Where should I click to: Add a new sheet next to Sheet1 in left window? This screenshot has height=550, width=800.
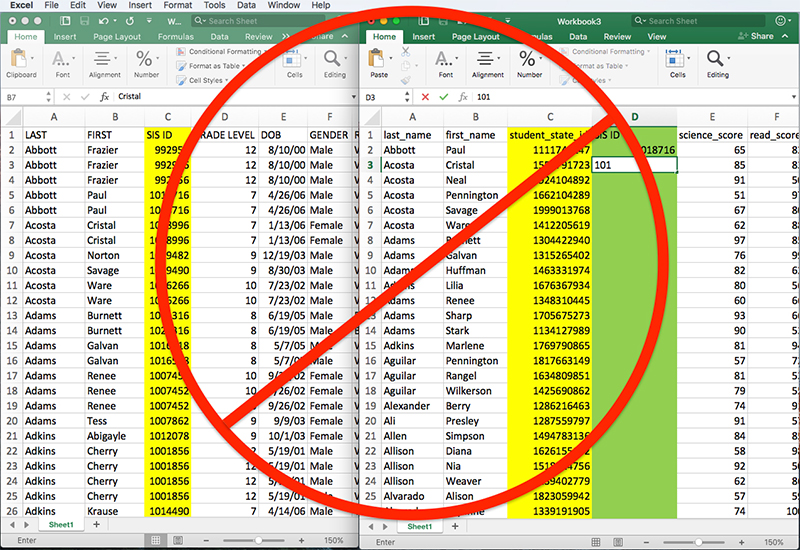[98, 525]
